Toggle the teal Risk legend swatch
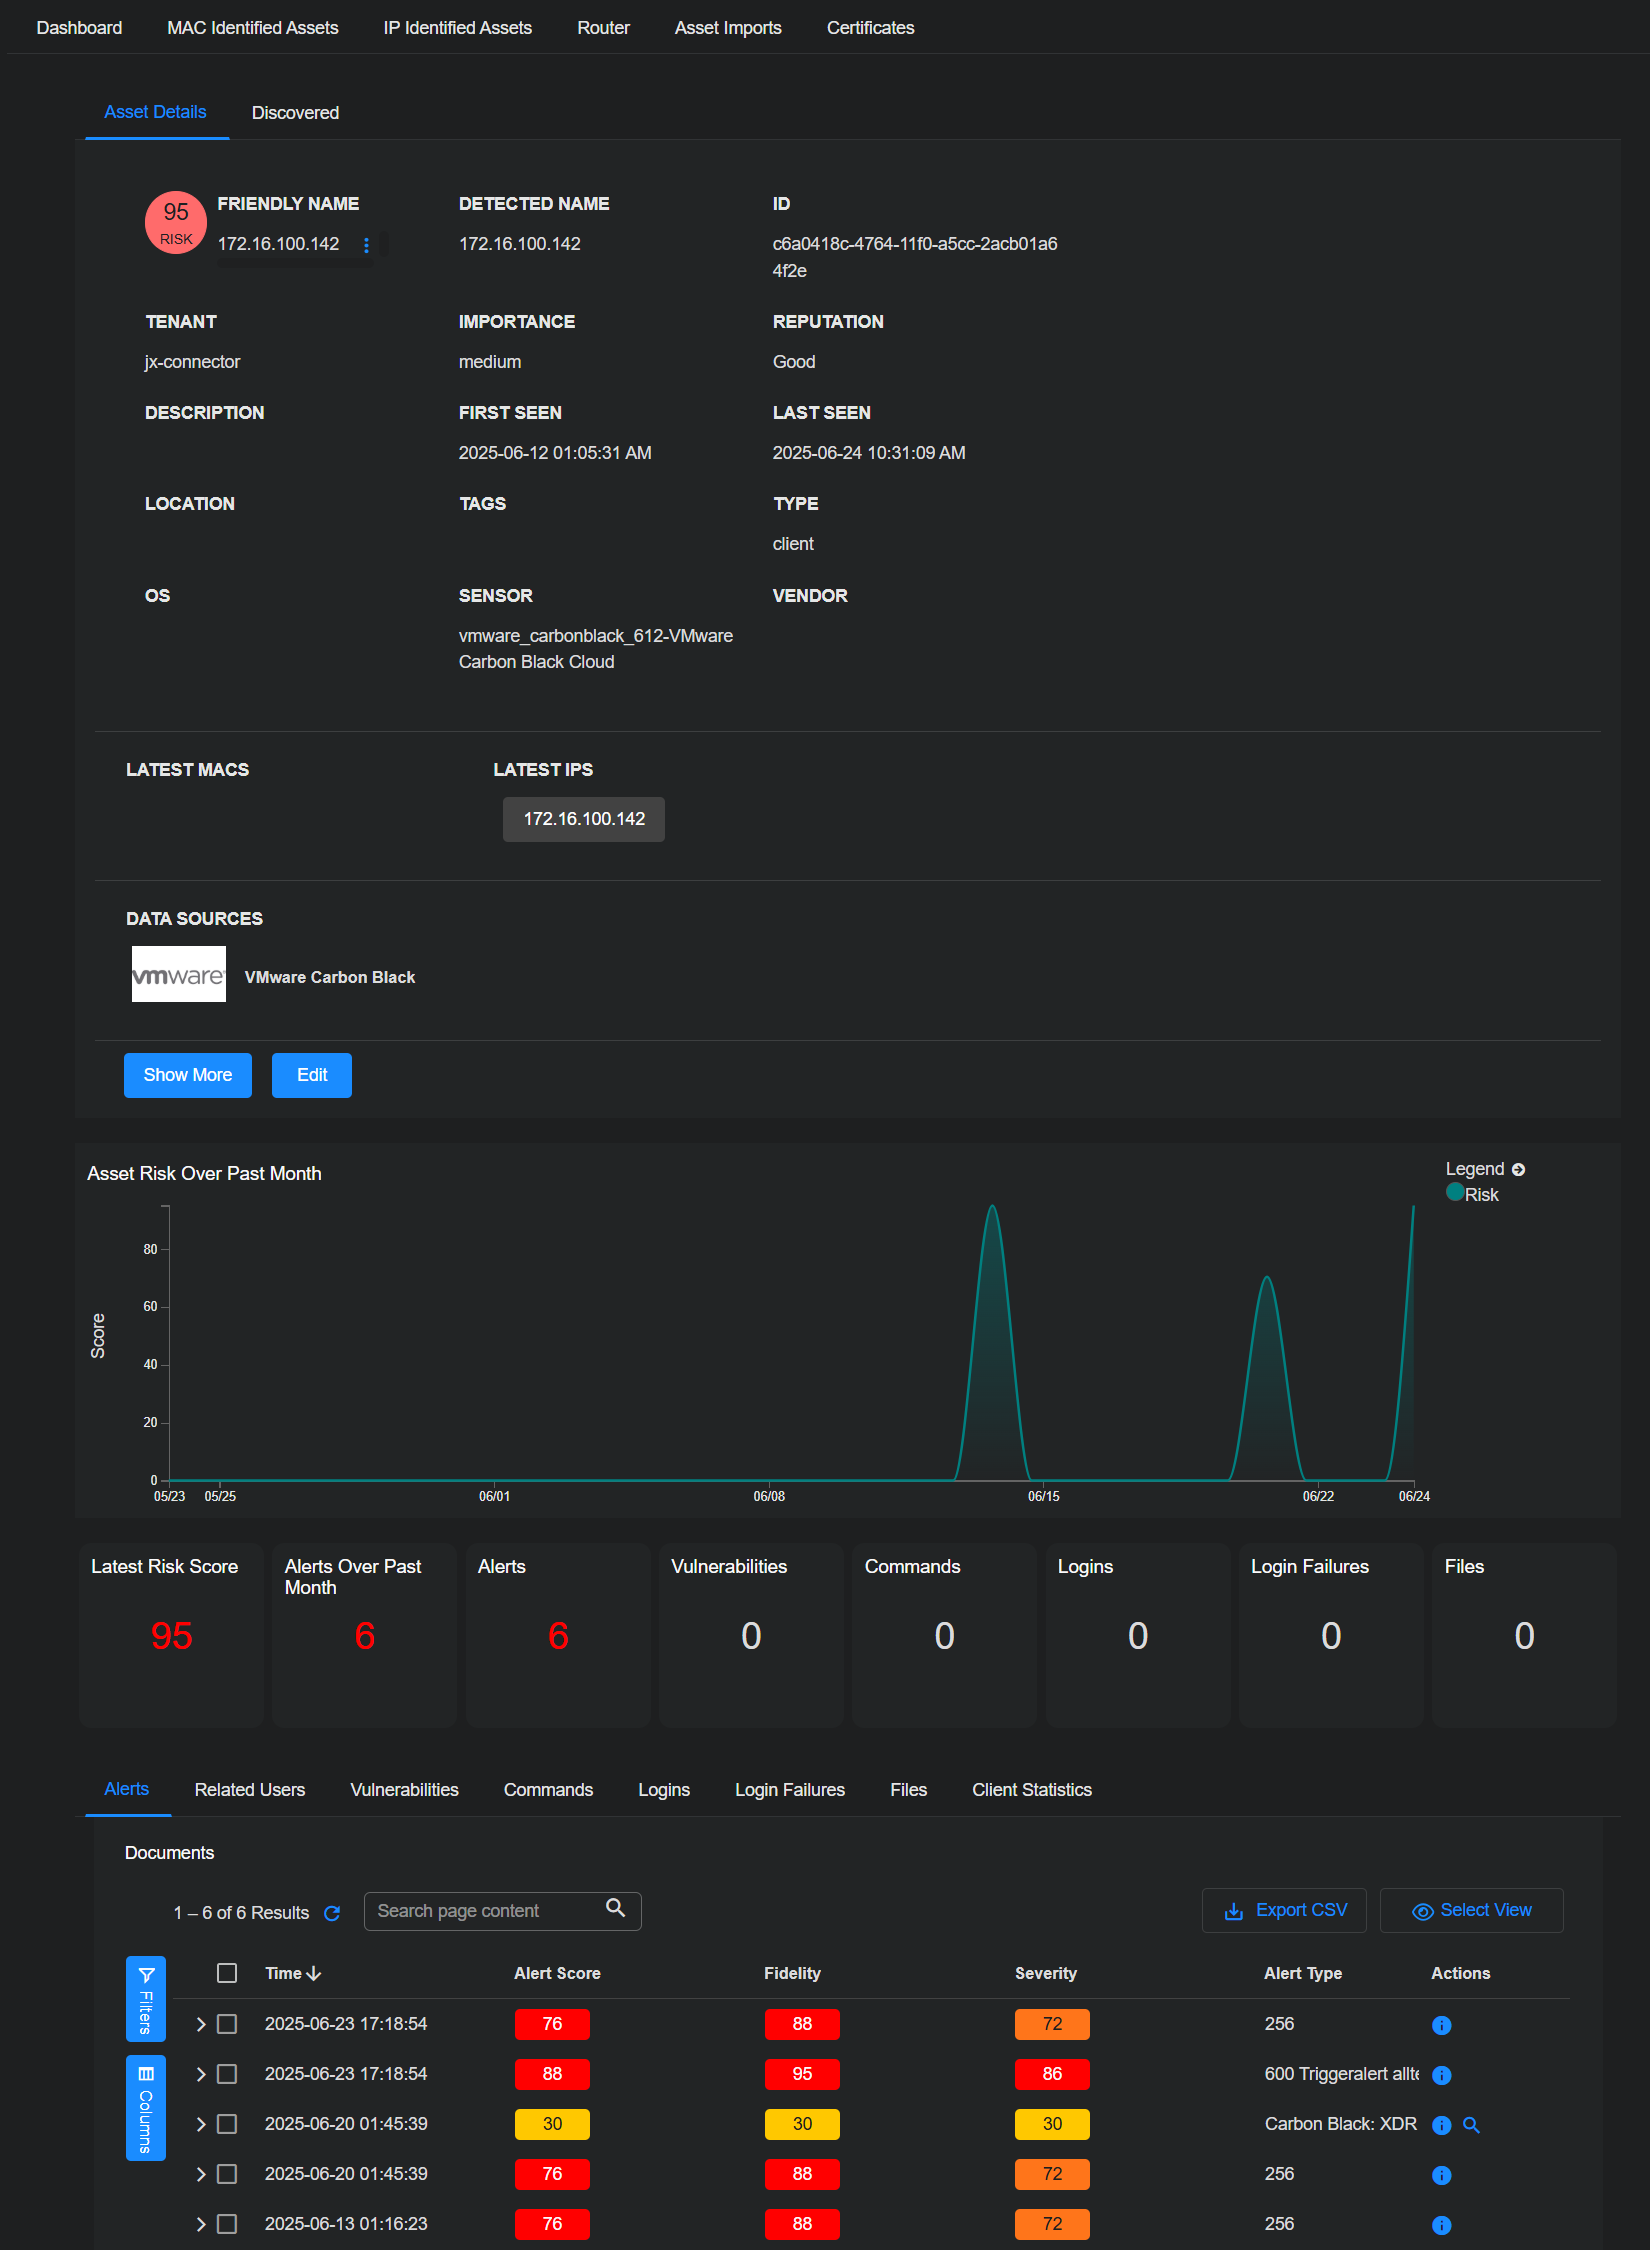Image resolution: width=1650 pixels, height=2250 pixels. tap(1455, 1192)
